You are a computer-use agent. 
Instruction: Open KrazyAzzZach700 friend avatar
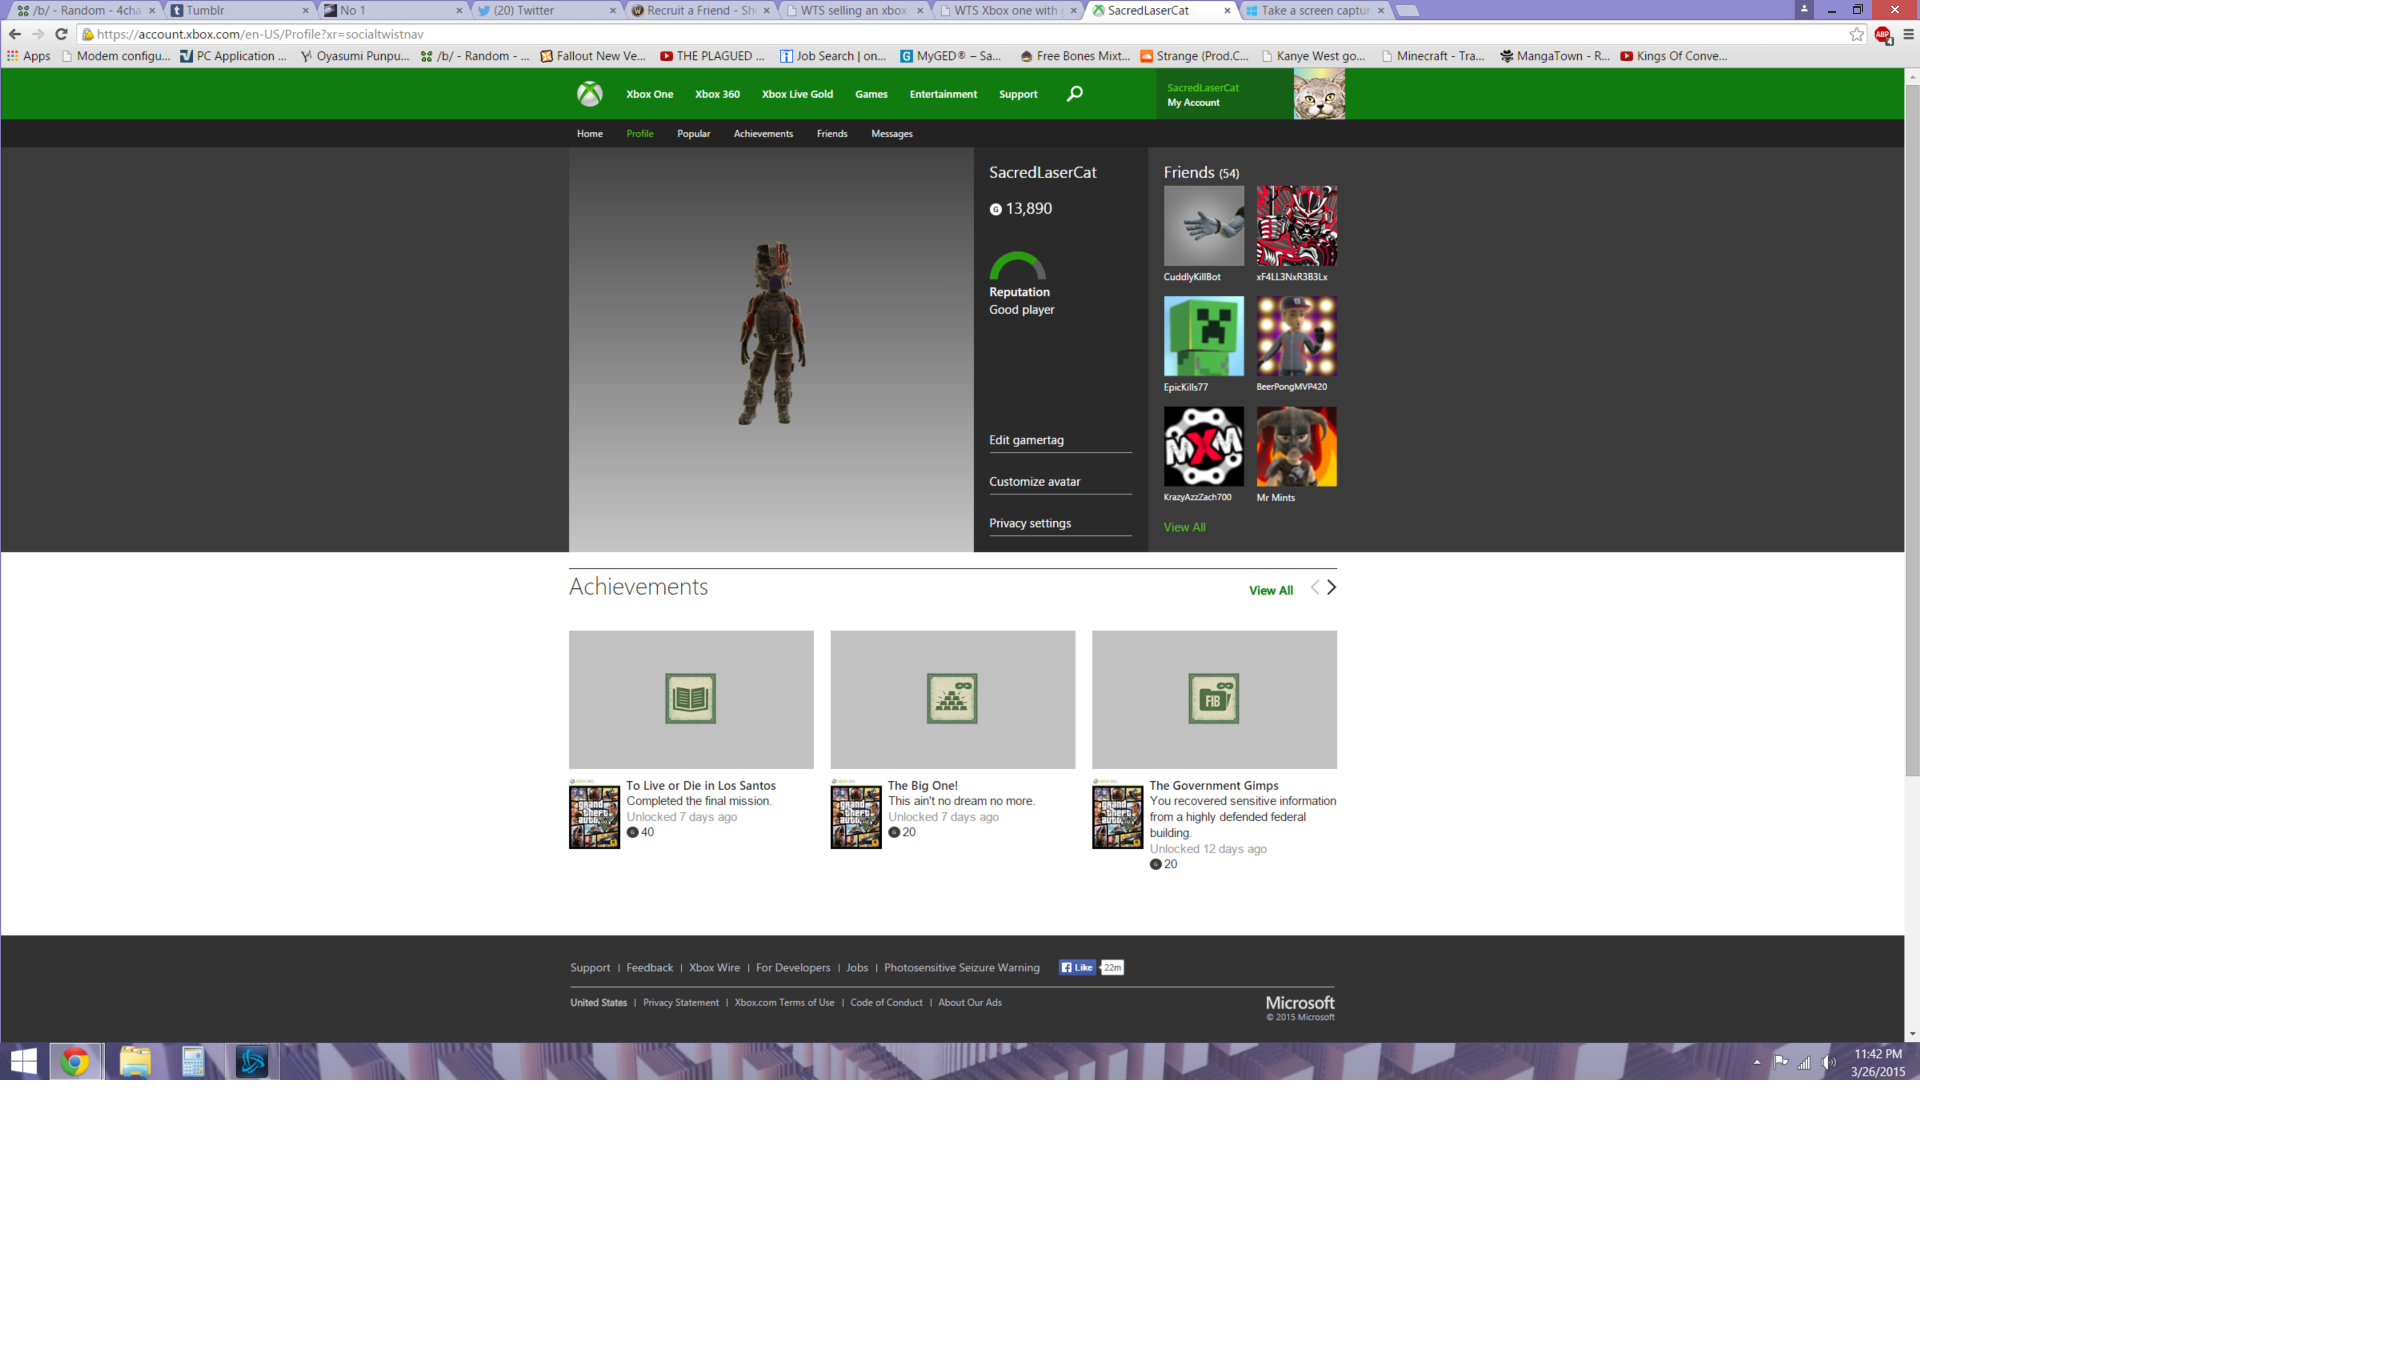[1203, 446]
